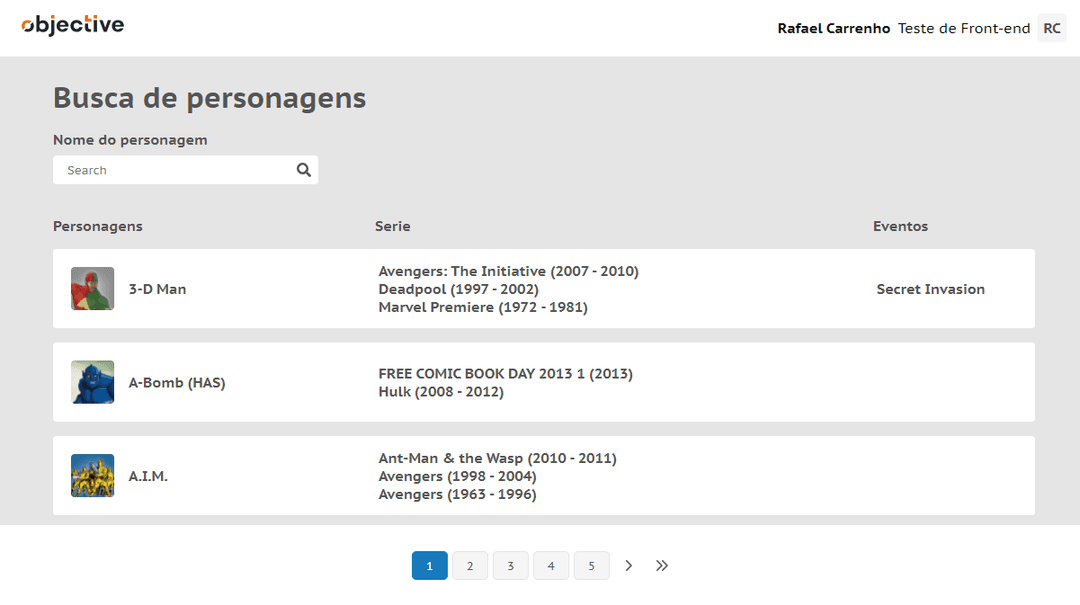
Task: Click the 3-D Man thumbnail
Action: (x=92, y=289)
